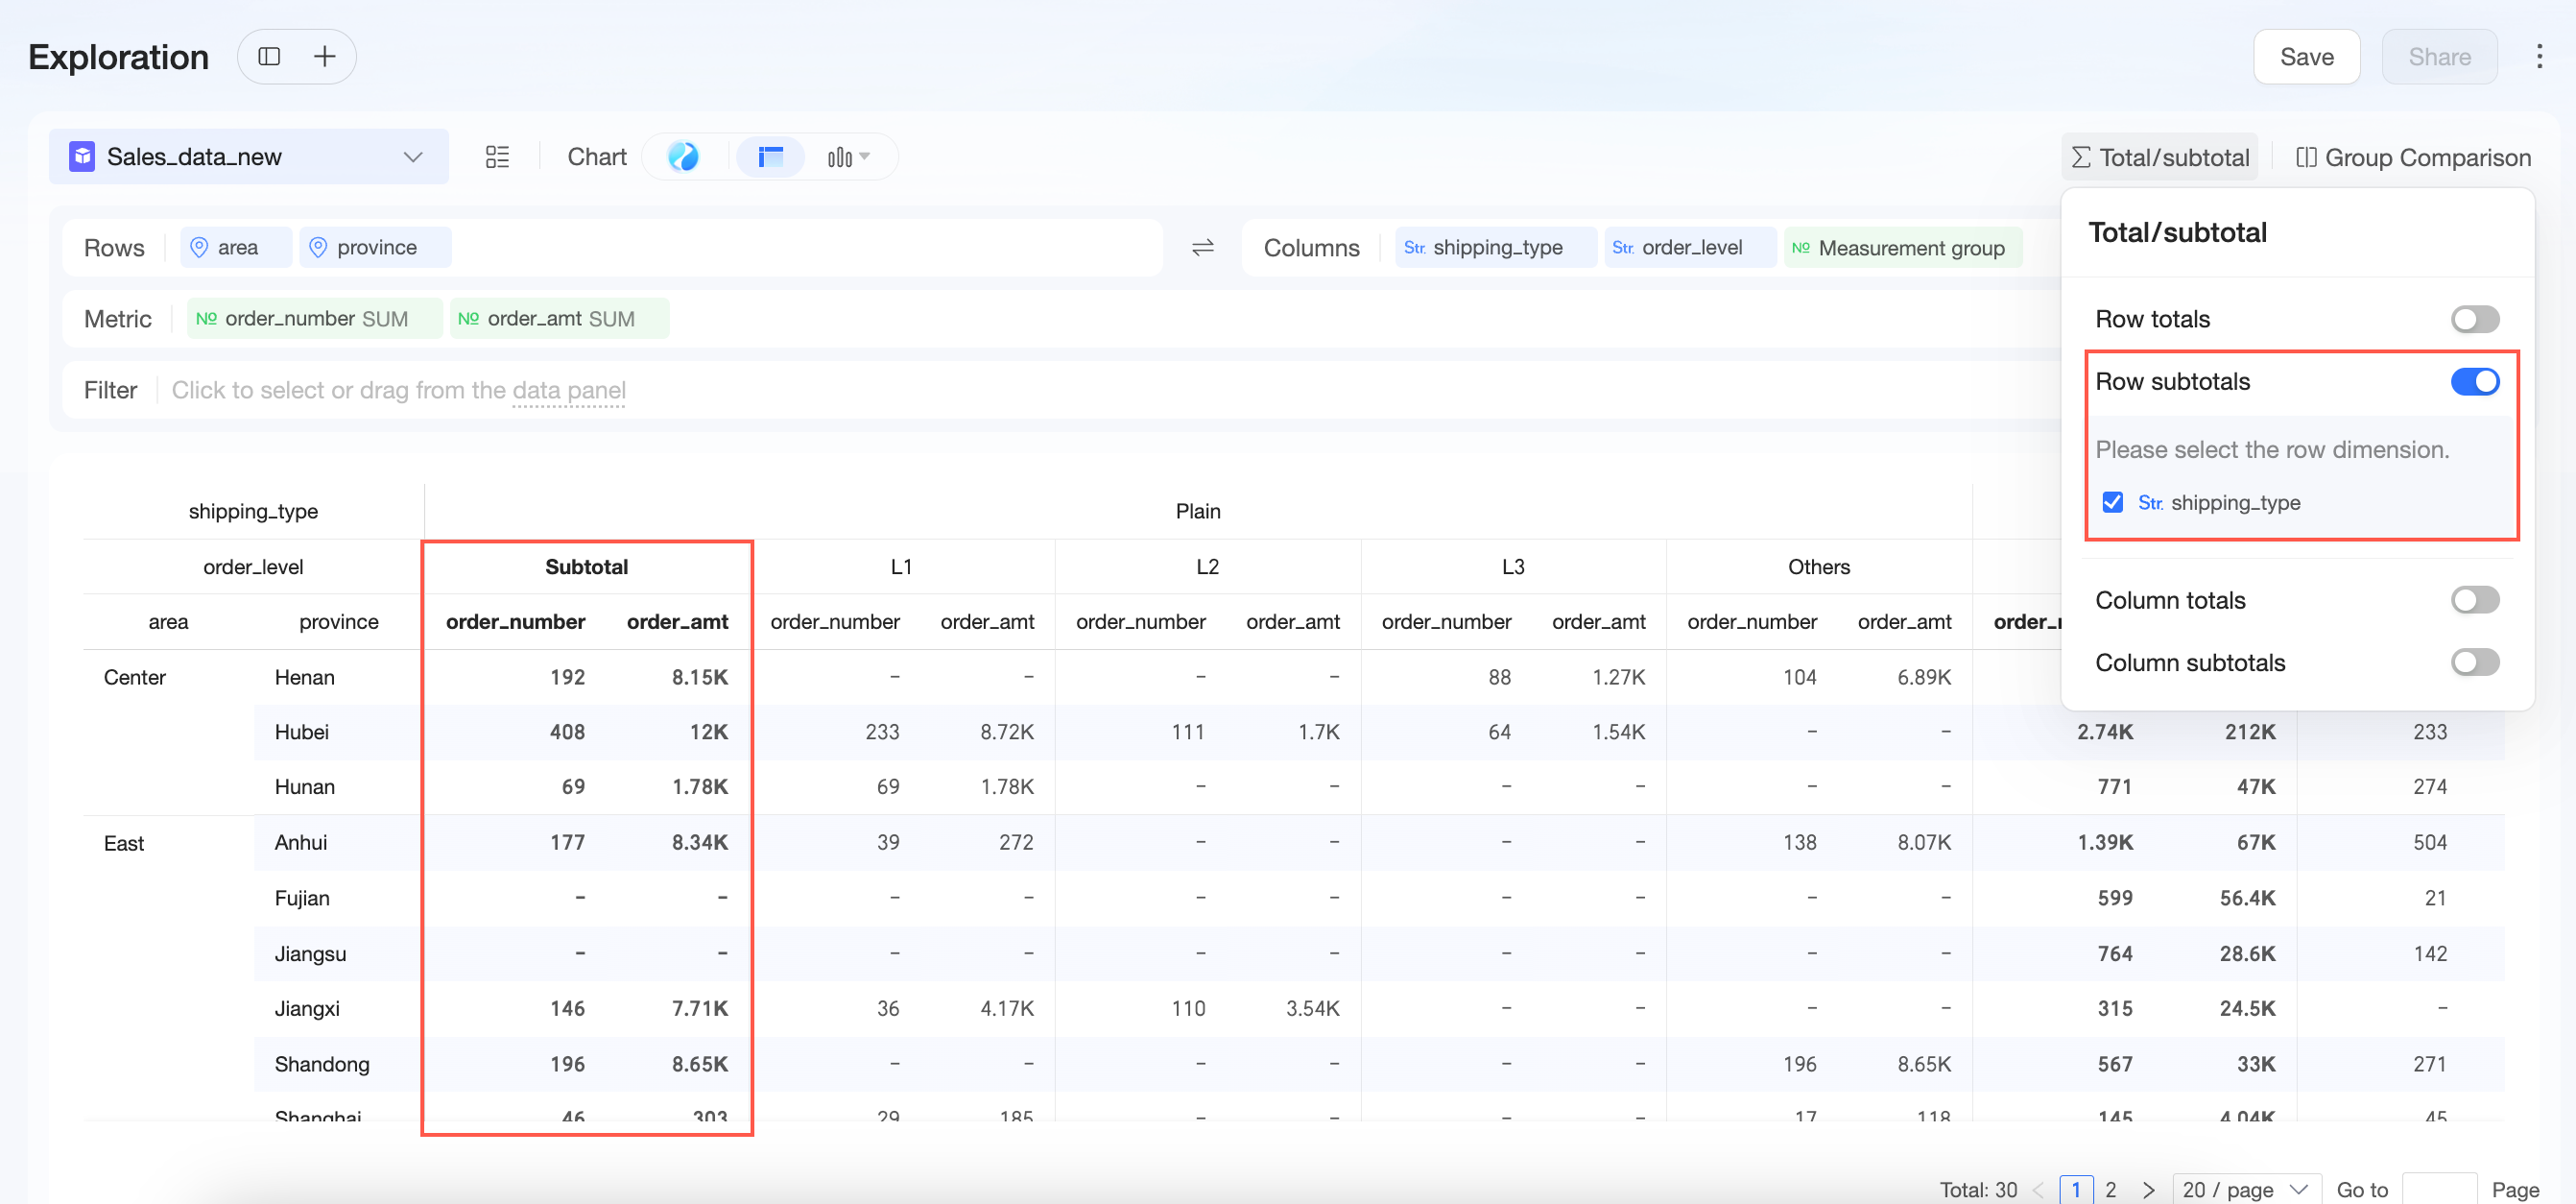Open the Total/subtotal panel tab
Viewport: 2576px width, 1204px height.
tap(2160, 158)
